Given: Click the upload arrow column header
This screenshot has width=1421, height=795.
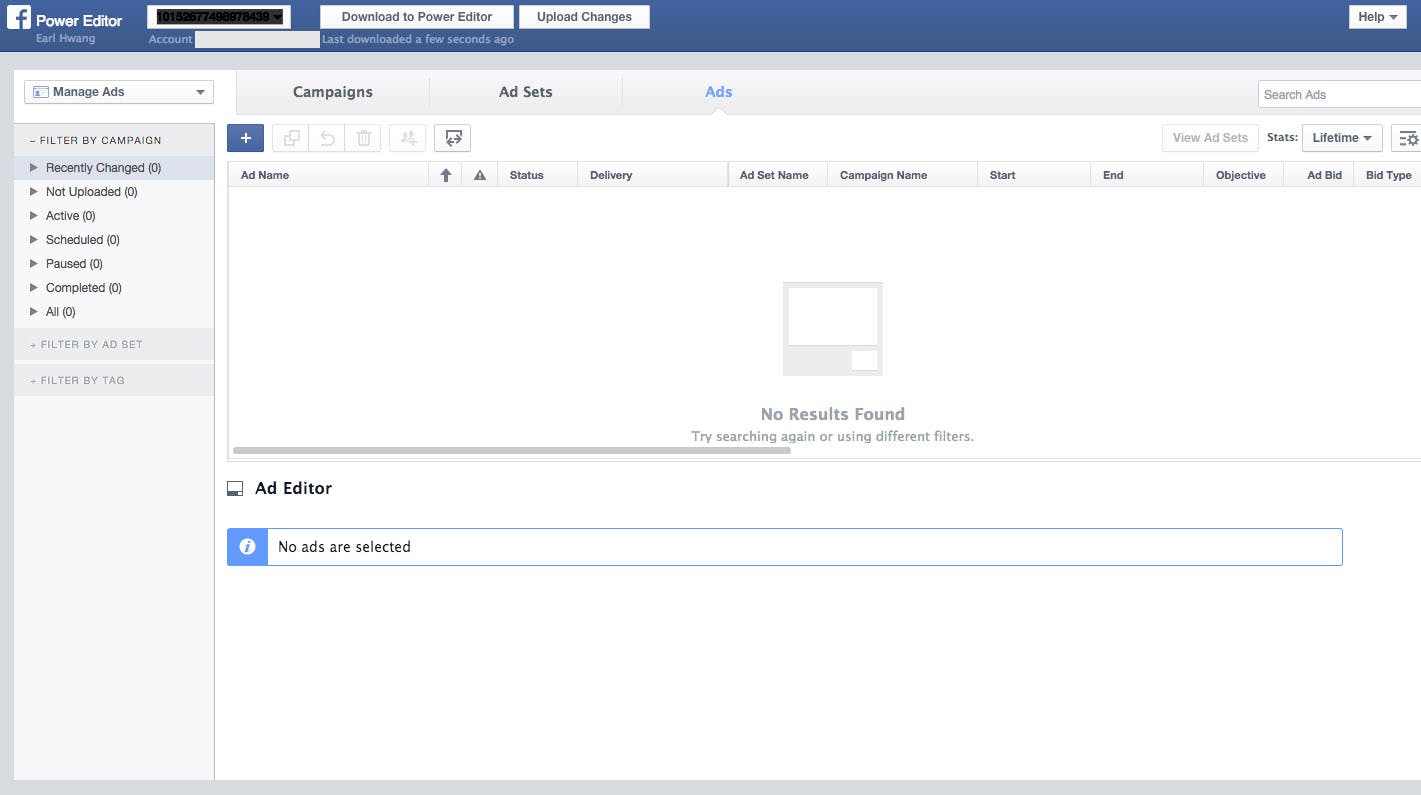Looking at the screenshot, I should pos(446,175).
